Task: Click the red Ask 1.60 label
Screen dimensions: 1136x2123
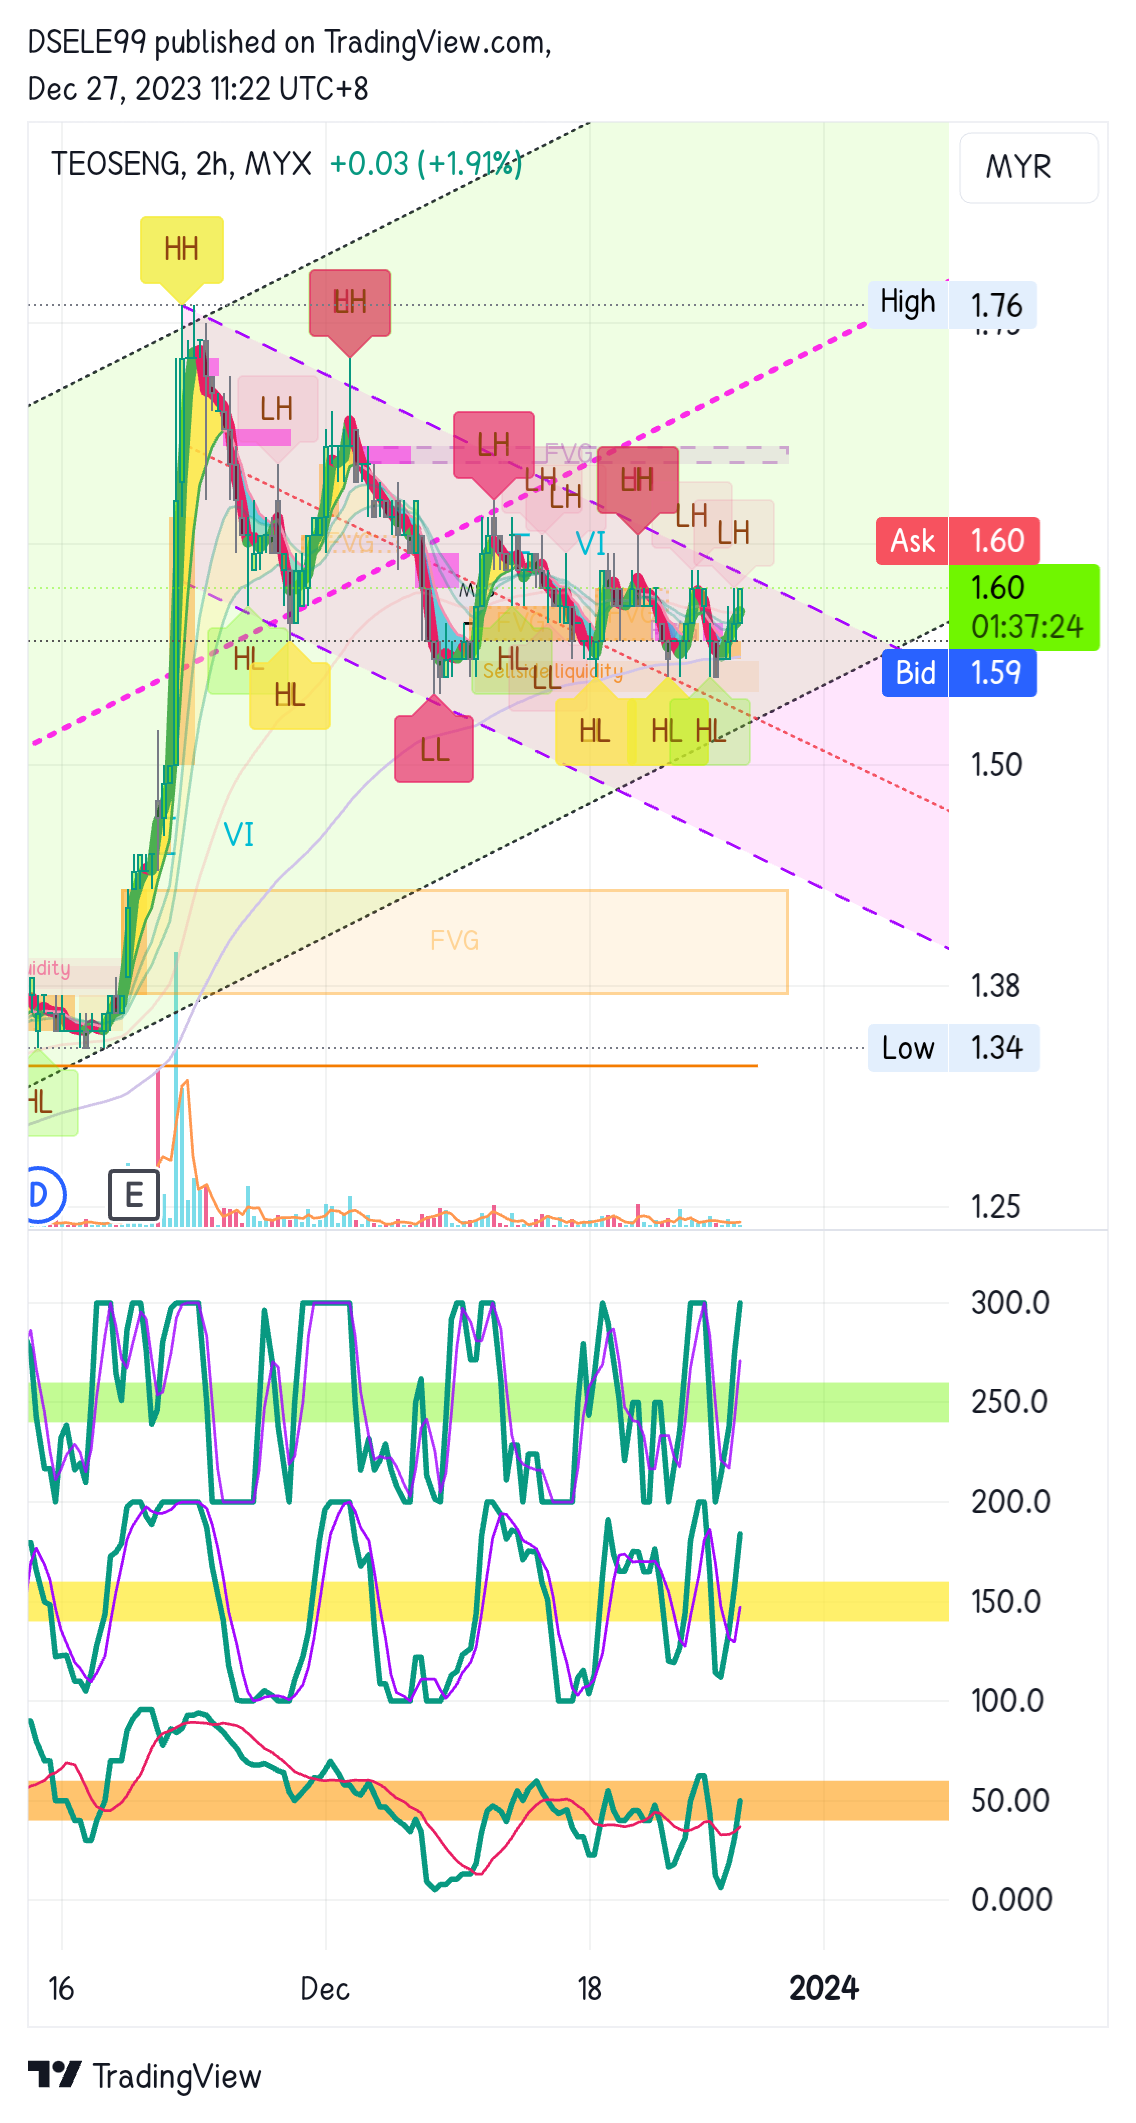Action: coord(958,541)
